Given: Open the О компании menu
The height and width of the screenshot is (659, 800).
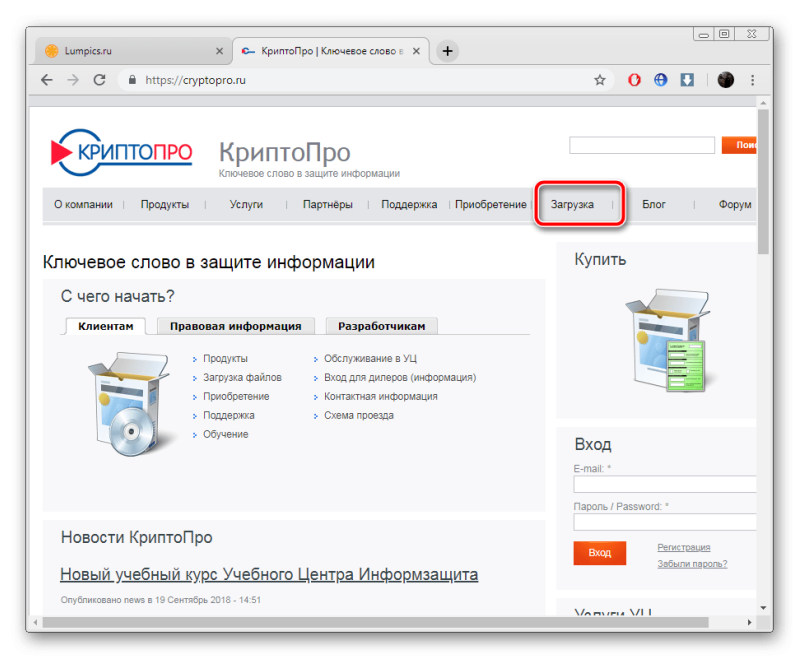Looking at the screenshot, I should pyautogui.click(x=83, y=205).
